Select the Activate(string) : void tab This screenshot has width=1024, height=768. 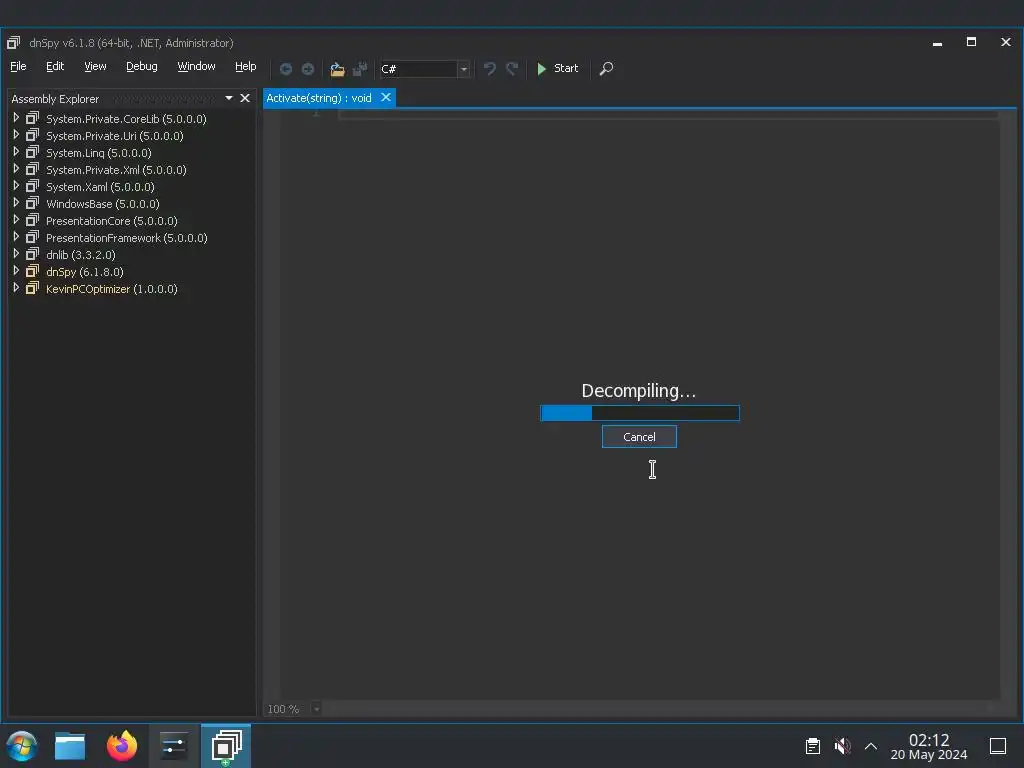point(319,98)
